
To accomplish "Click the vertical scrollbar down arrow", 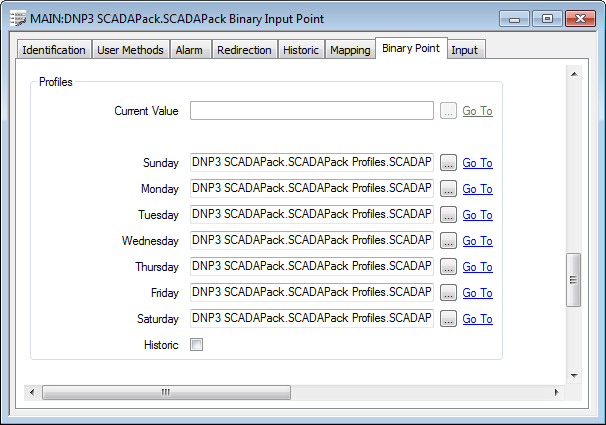I will point(574,376).
